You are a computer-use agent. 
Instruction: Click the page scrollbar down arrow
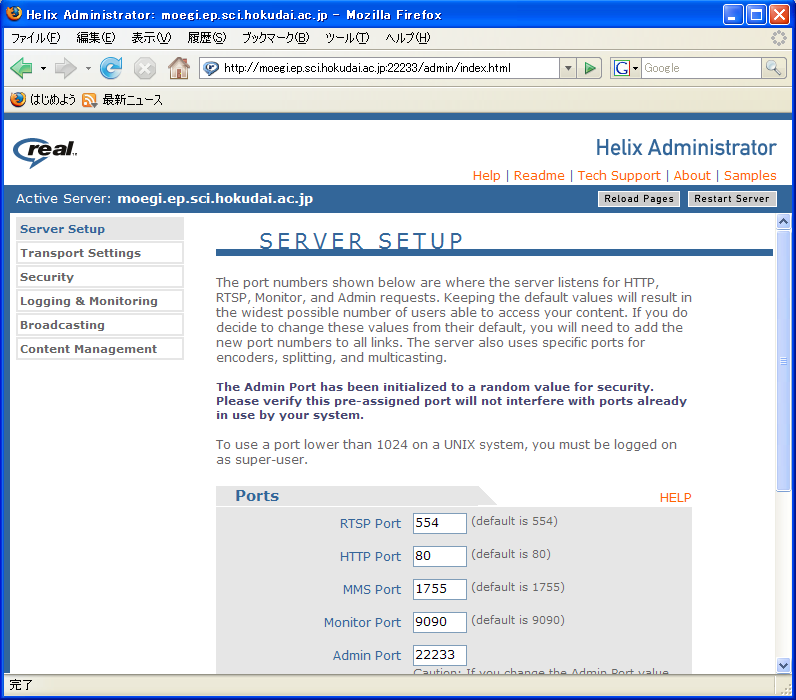[783, 665]
